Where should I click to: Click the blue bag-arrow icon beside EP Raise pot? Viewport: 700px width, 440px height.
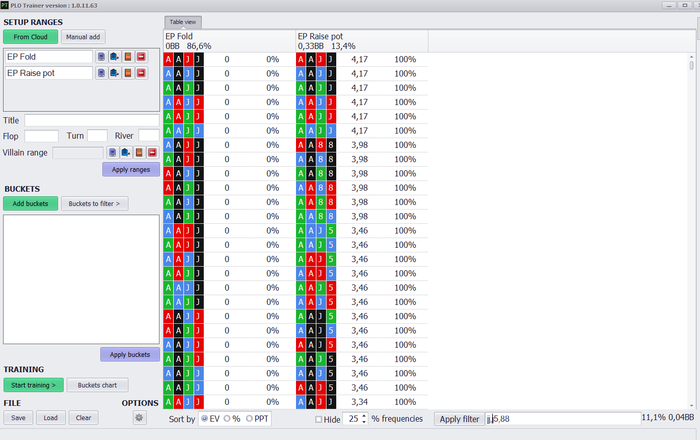(114, 73)
